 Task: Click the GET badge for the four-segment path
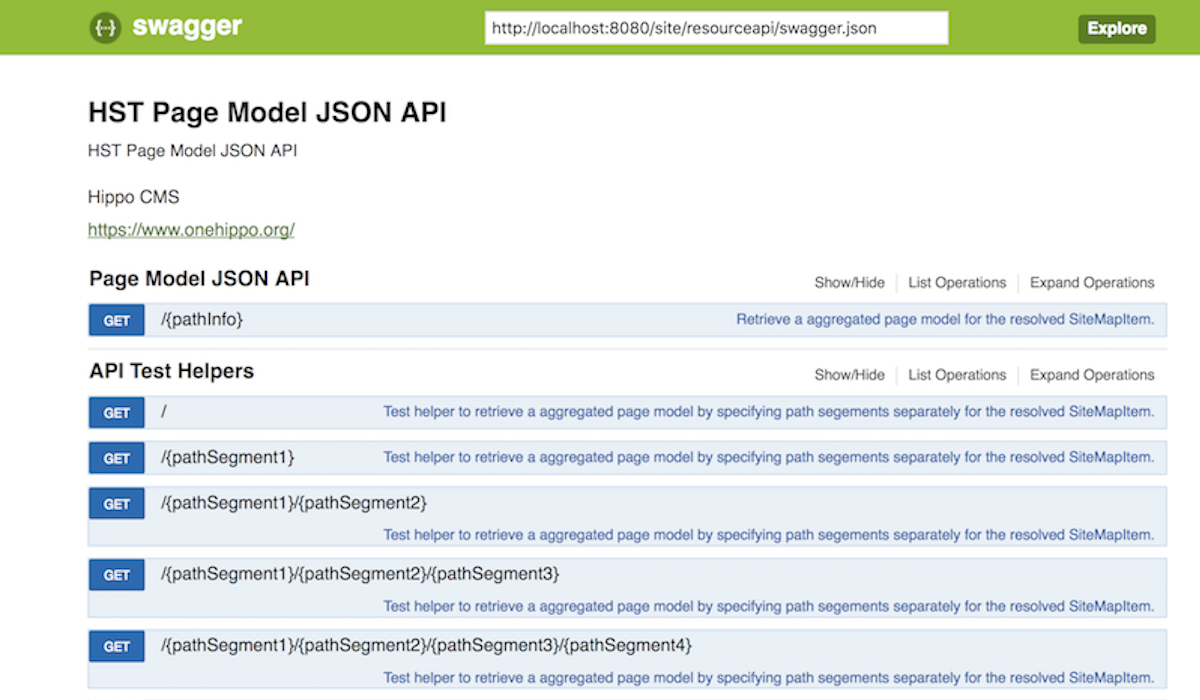coord(117,646)
